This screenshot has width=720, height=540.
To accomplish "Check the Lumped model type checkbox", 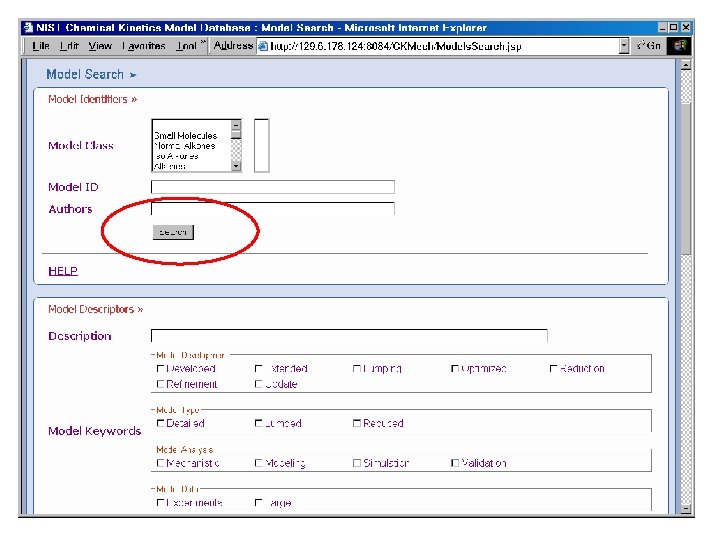I will pos(259,423).
